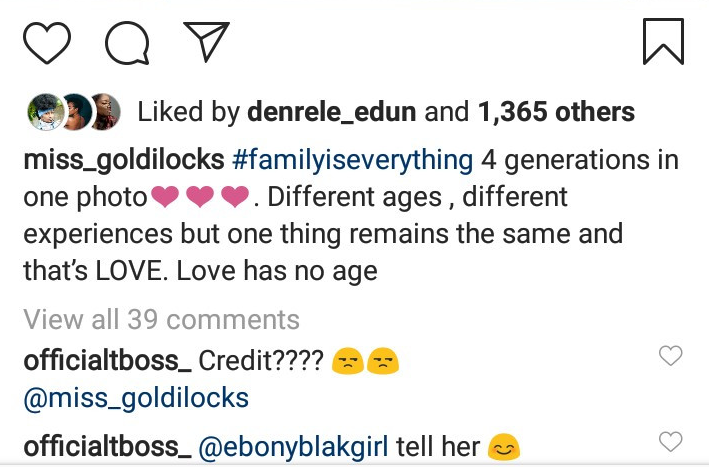Click the first liker avatar thumbnail

coord(42,110)
